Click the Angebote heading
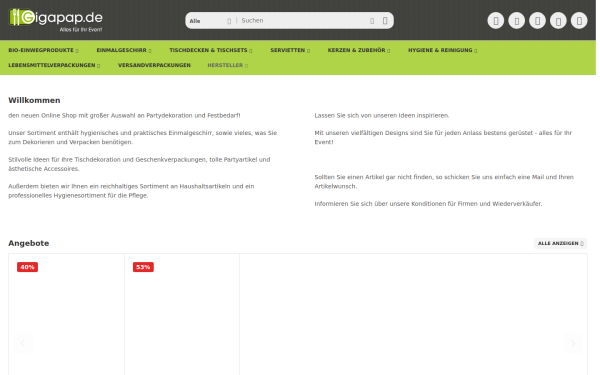This screenshot has height=375, width=600. tap(29, 243)
